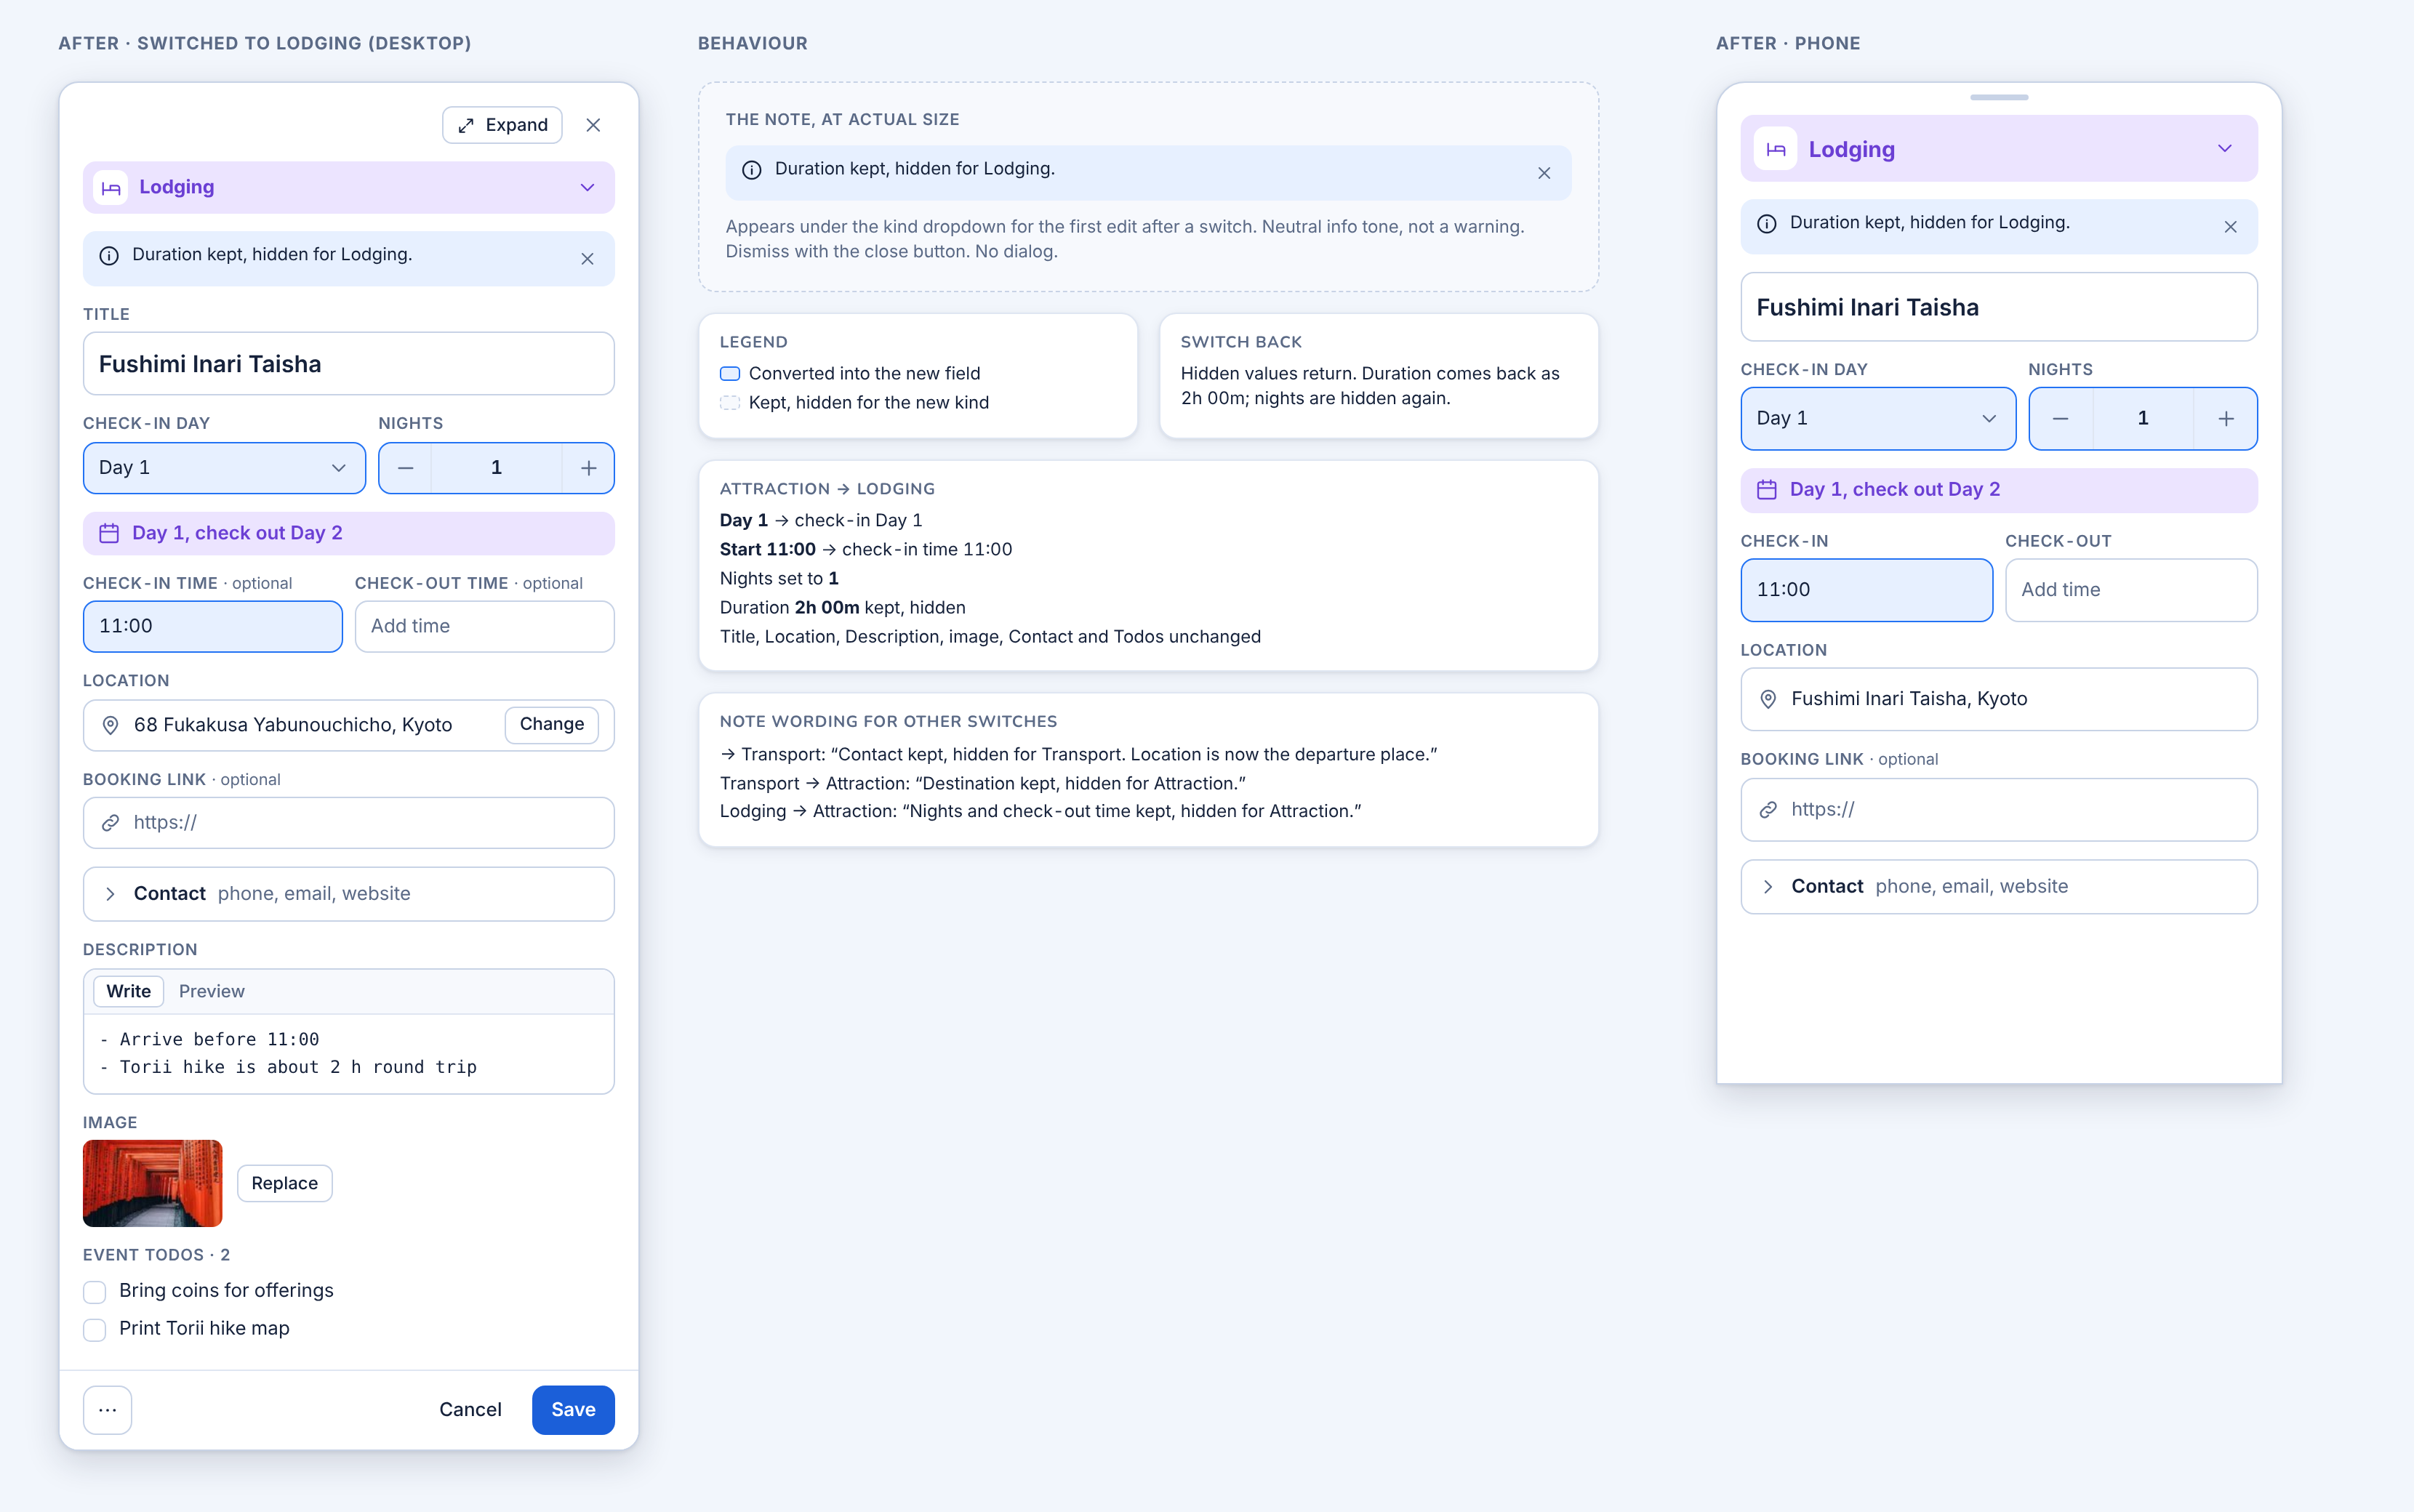Open the more options ellipsis button

(x=107, y=1410)
